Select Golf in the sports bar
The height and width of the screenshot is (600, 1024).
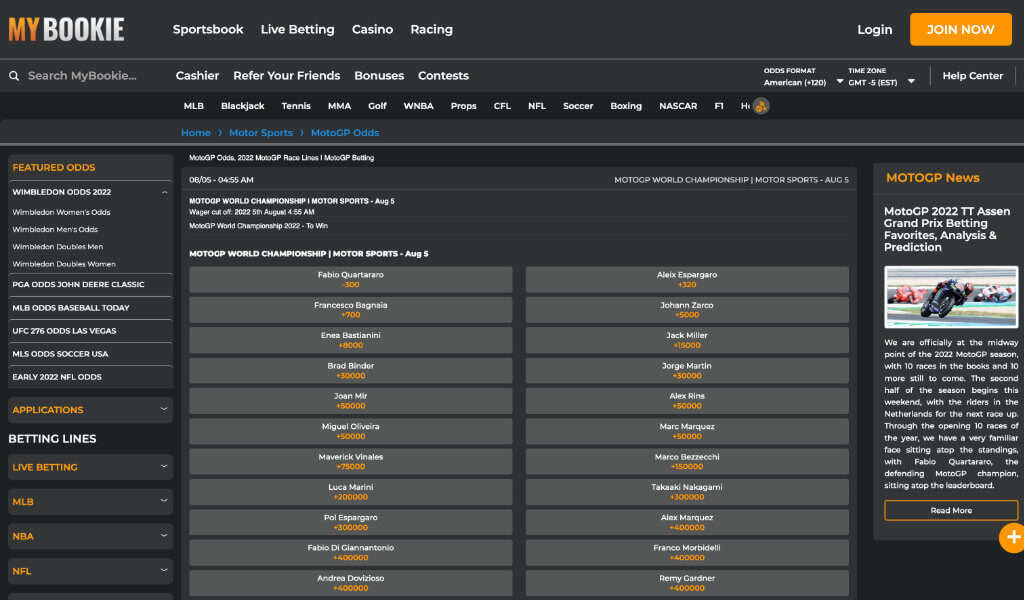tap(377, 106)
